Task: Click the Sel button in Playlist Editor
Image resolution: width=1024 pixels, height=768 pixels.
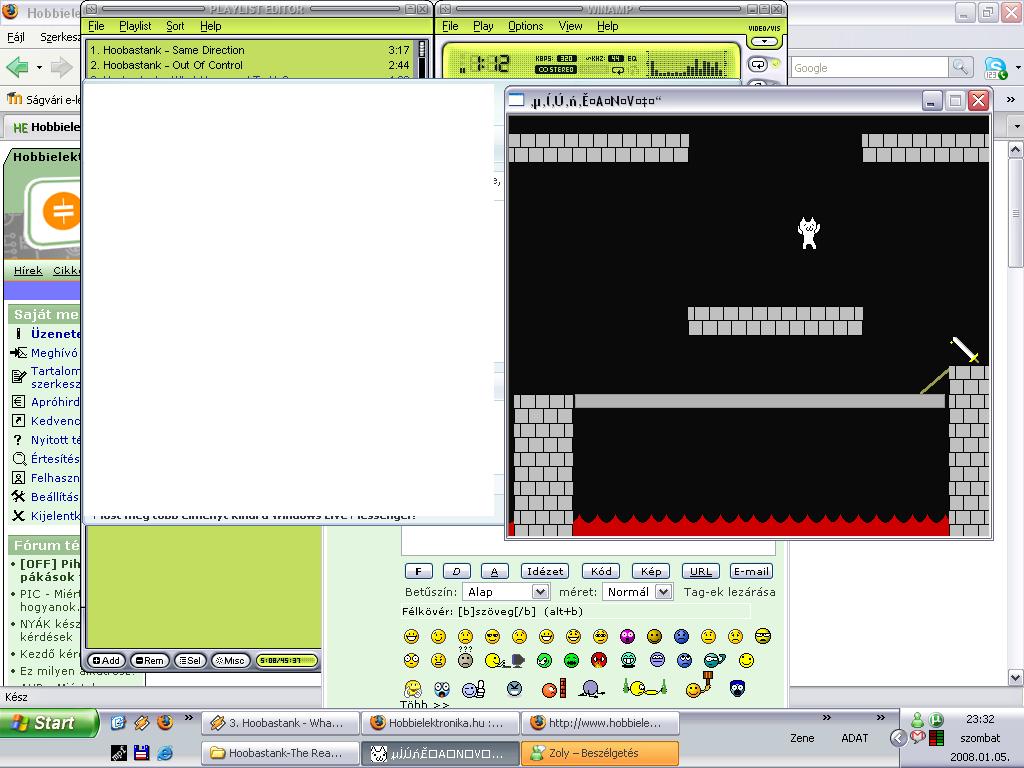Action: coord(190,660)
